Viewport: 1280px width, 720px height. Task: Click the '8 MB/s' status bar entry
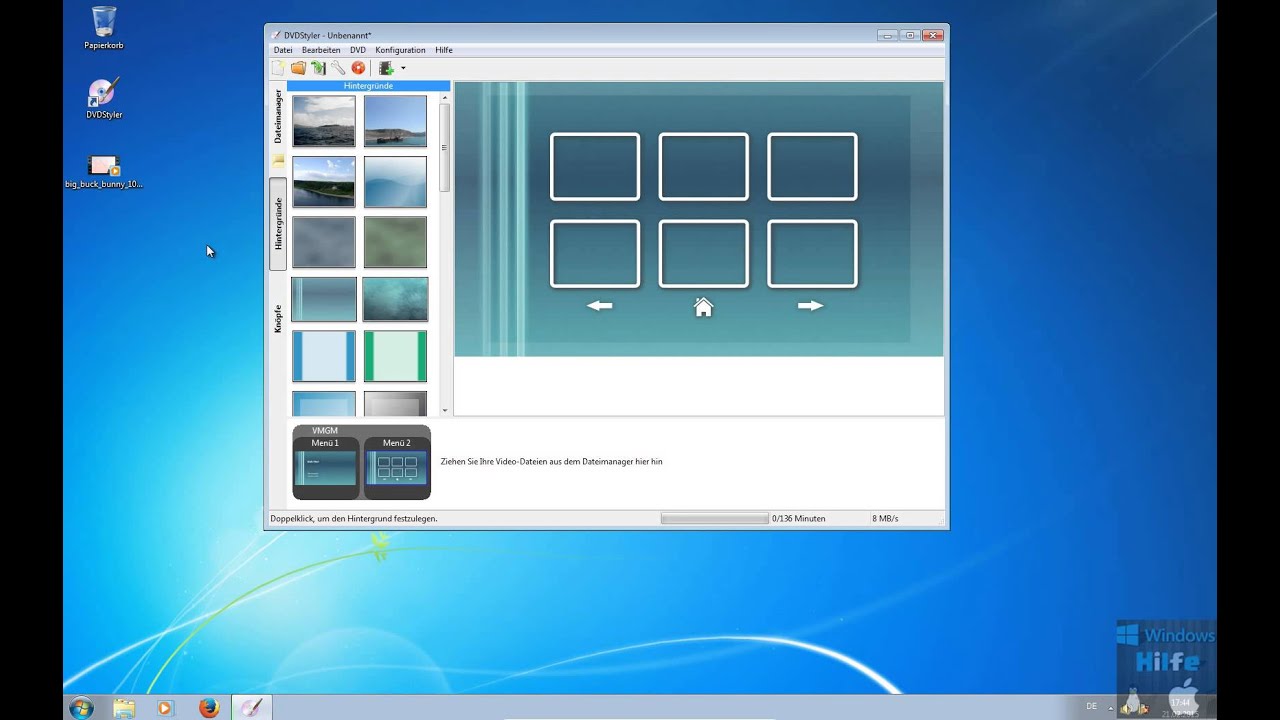[x=885, y=519]
